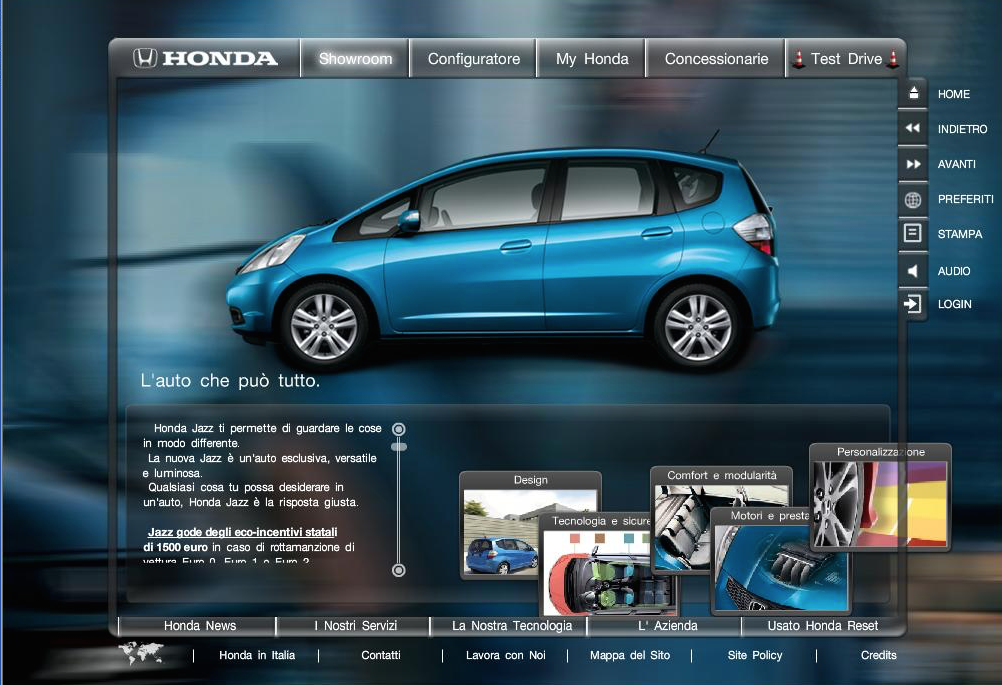Select the Test Drive tab
1002x685 pixels.
point(846,59)
